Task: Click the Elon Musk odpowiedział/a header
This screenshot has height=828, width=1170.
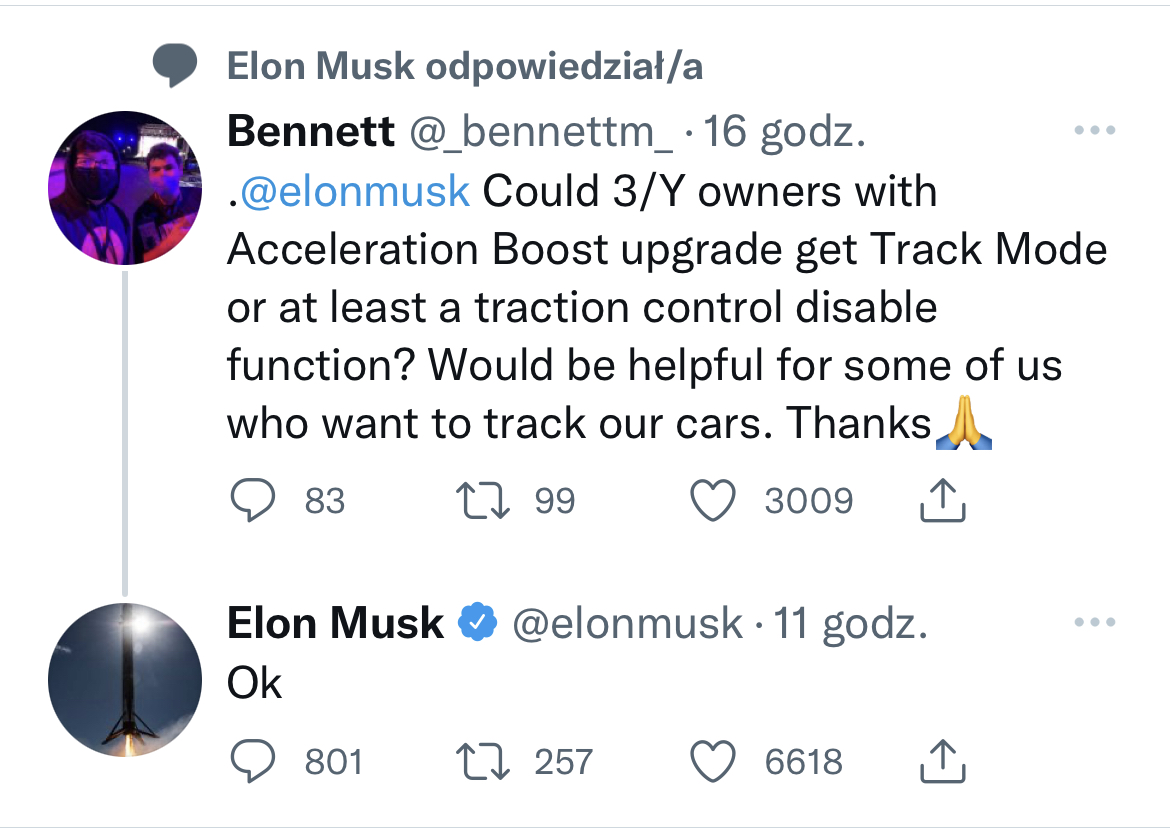Action: point(464,66)
